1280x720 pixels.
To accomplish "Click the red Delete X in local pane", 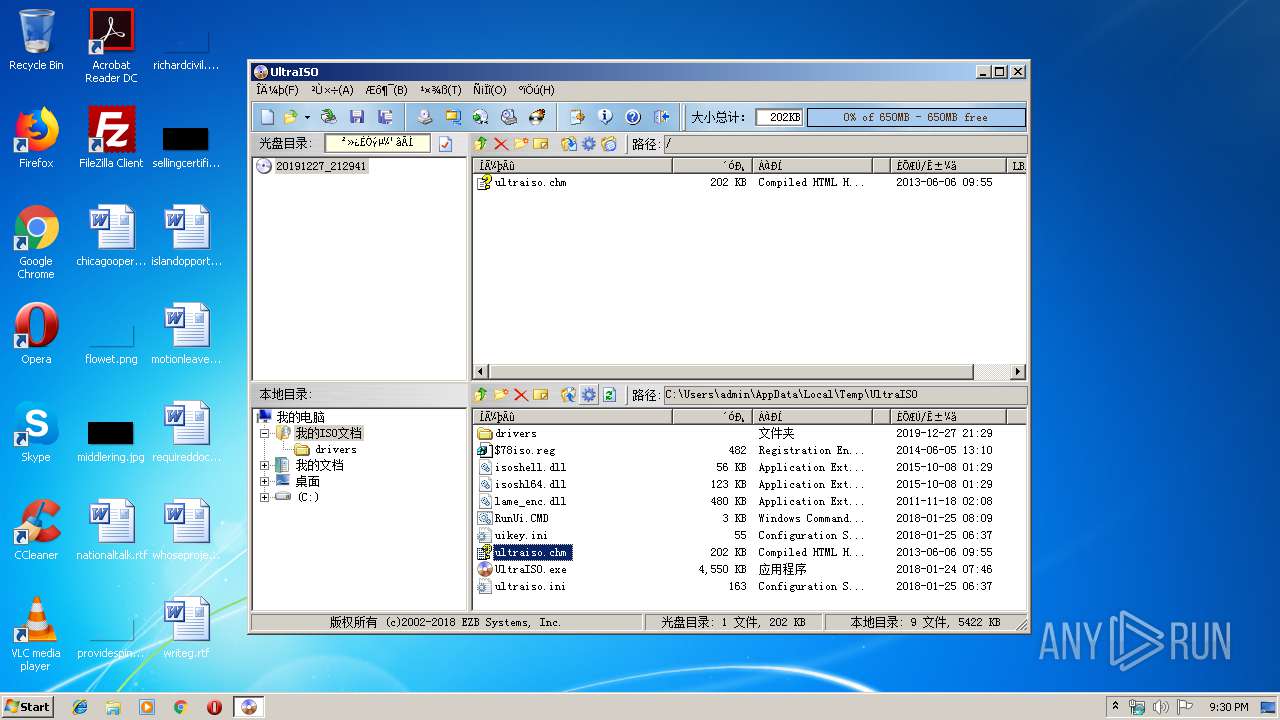I will click(x=521, y=395).
